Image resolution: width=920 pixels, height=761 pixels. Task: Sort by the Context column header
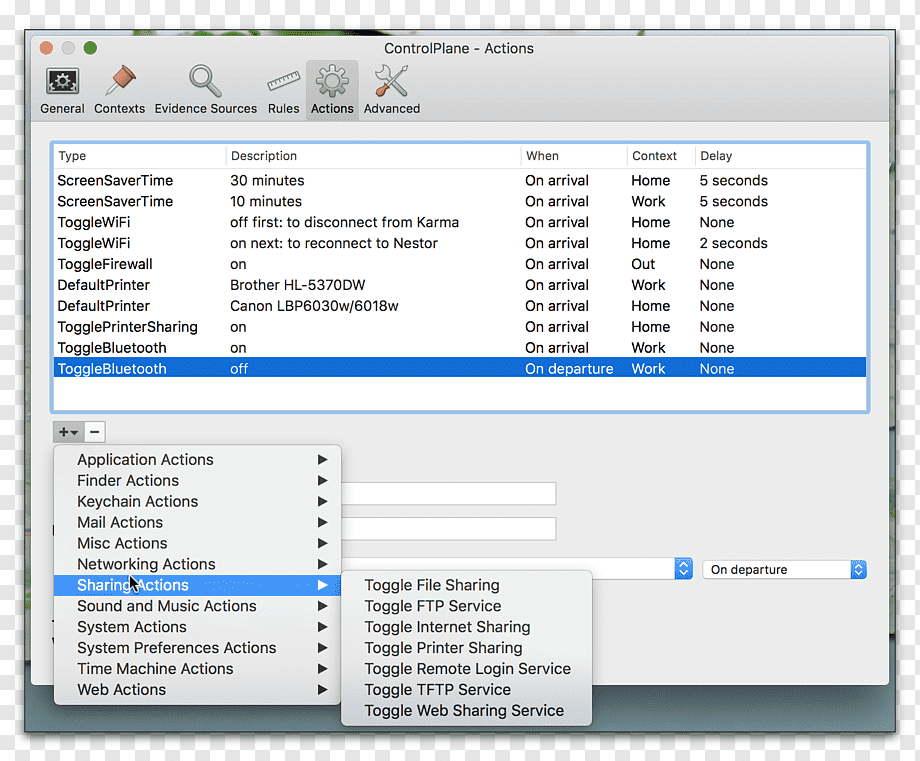pos(661,156)
